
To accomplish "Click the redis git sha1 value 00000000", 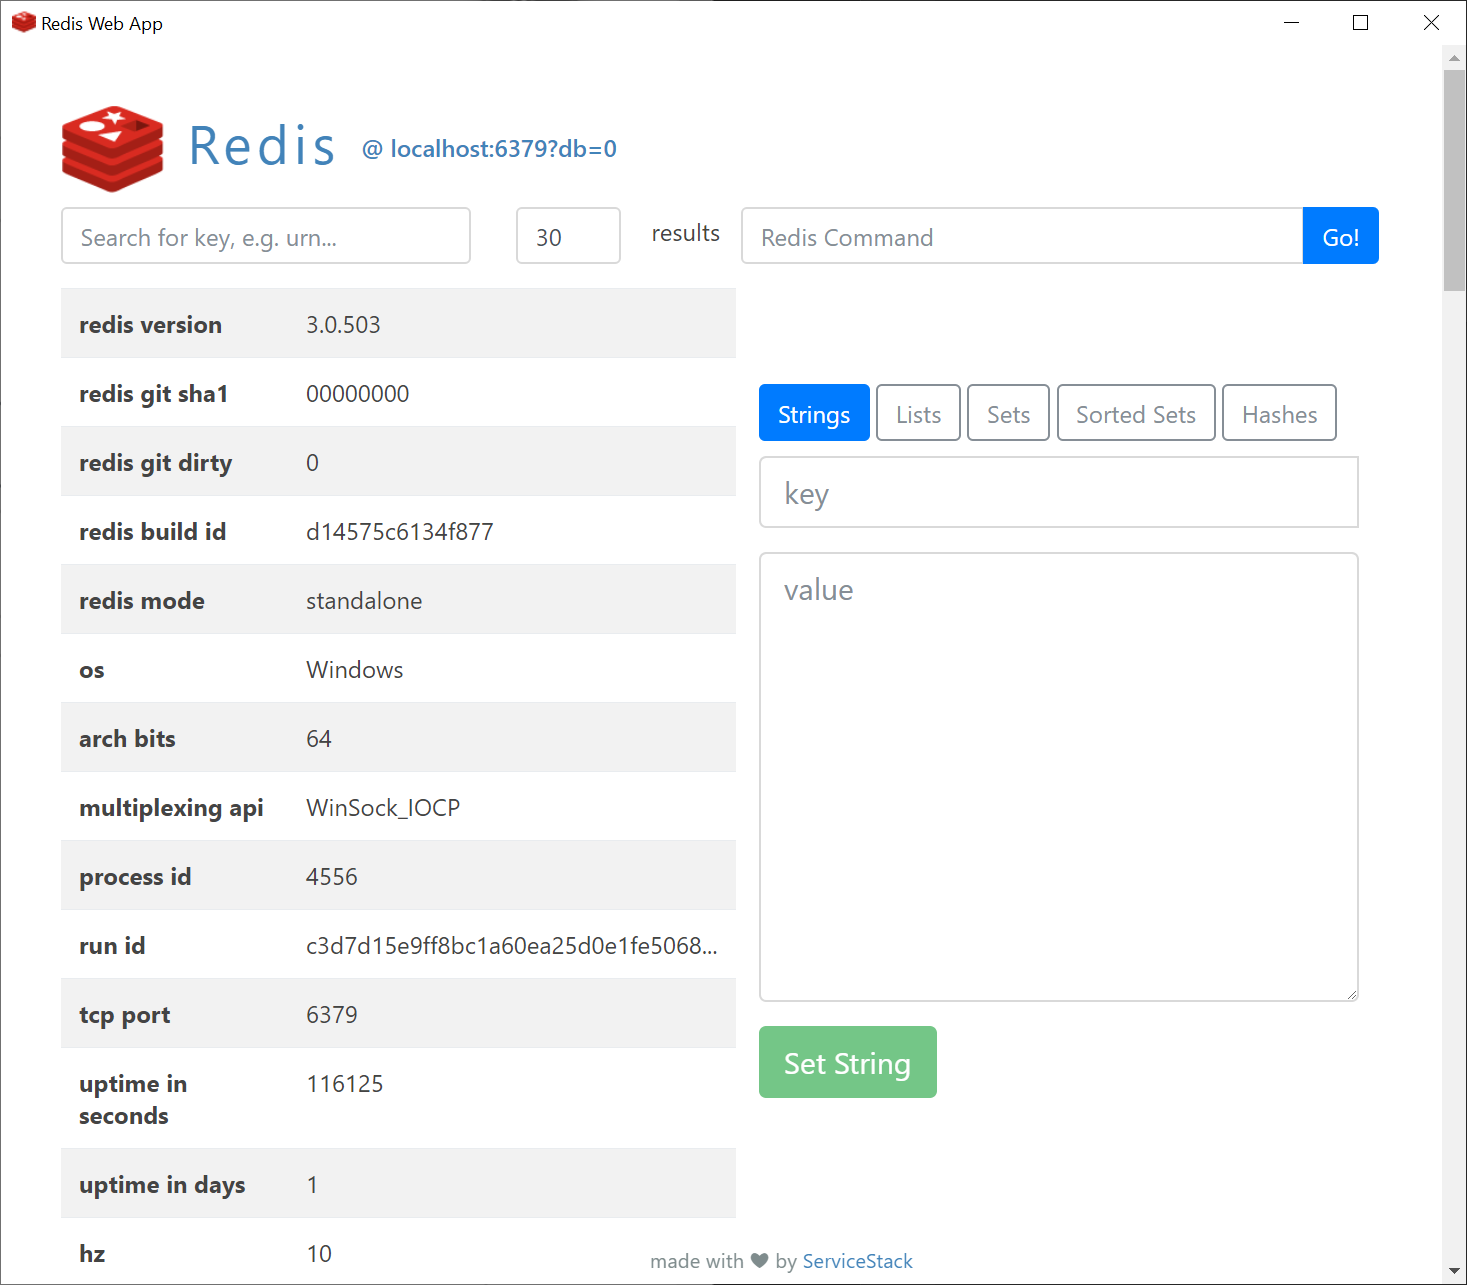I will (x=357, y=394).
